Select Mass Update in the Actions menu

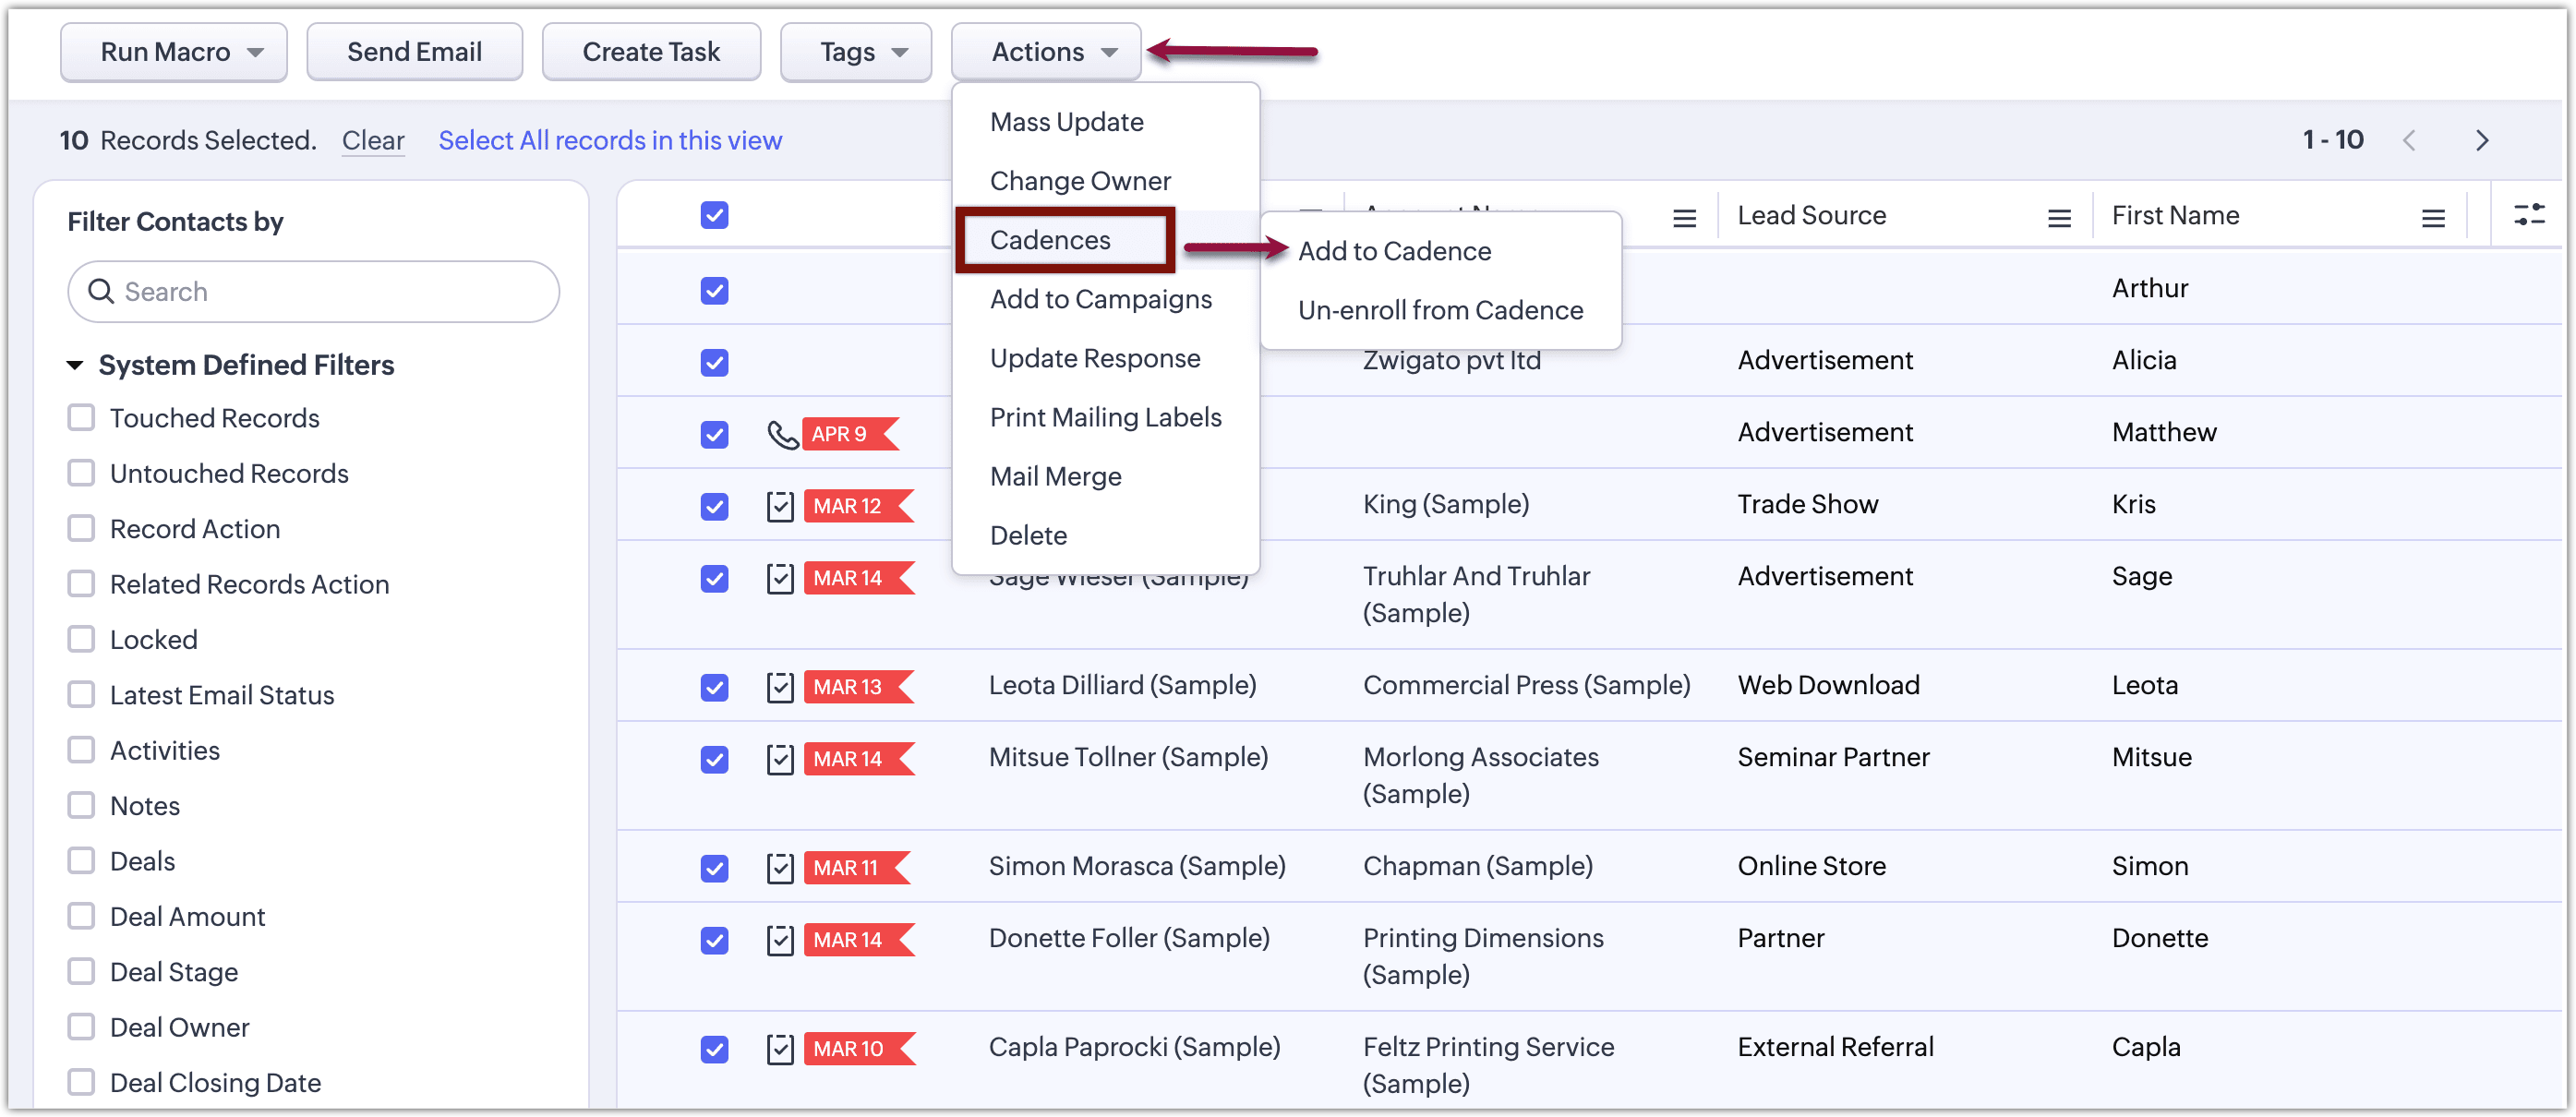point(1066,122)
